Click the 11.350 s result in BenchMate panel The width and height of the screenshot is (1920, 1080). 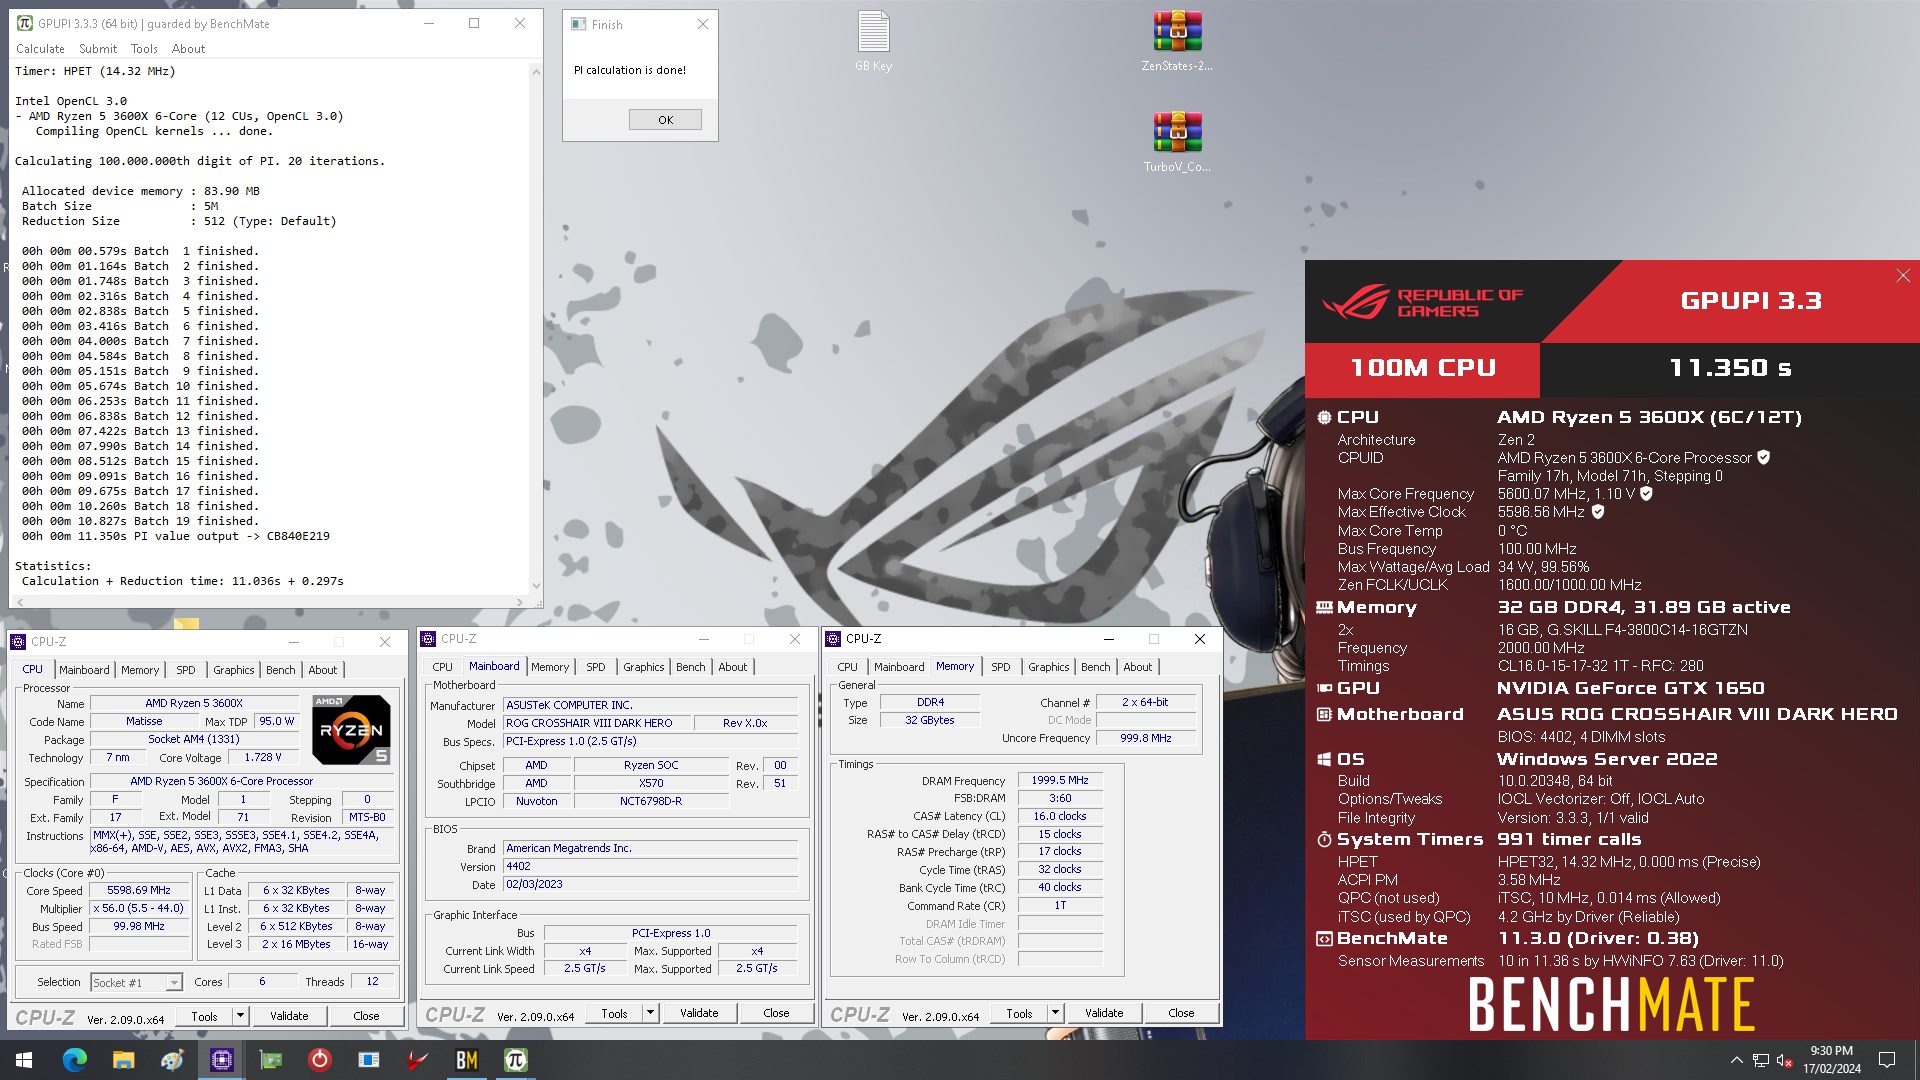(1730, 368)
